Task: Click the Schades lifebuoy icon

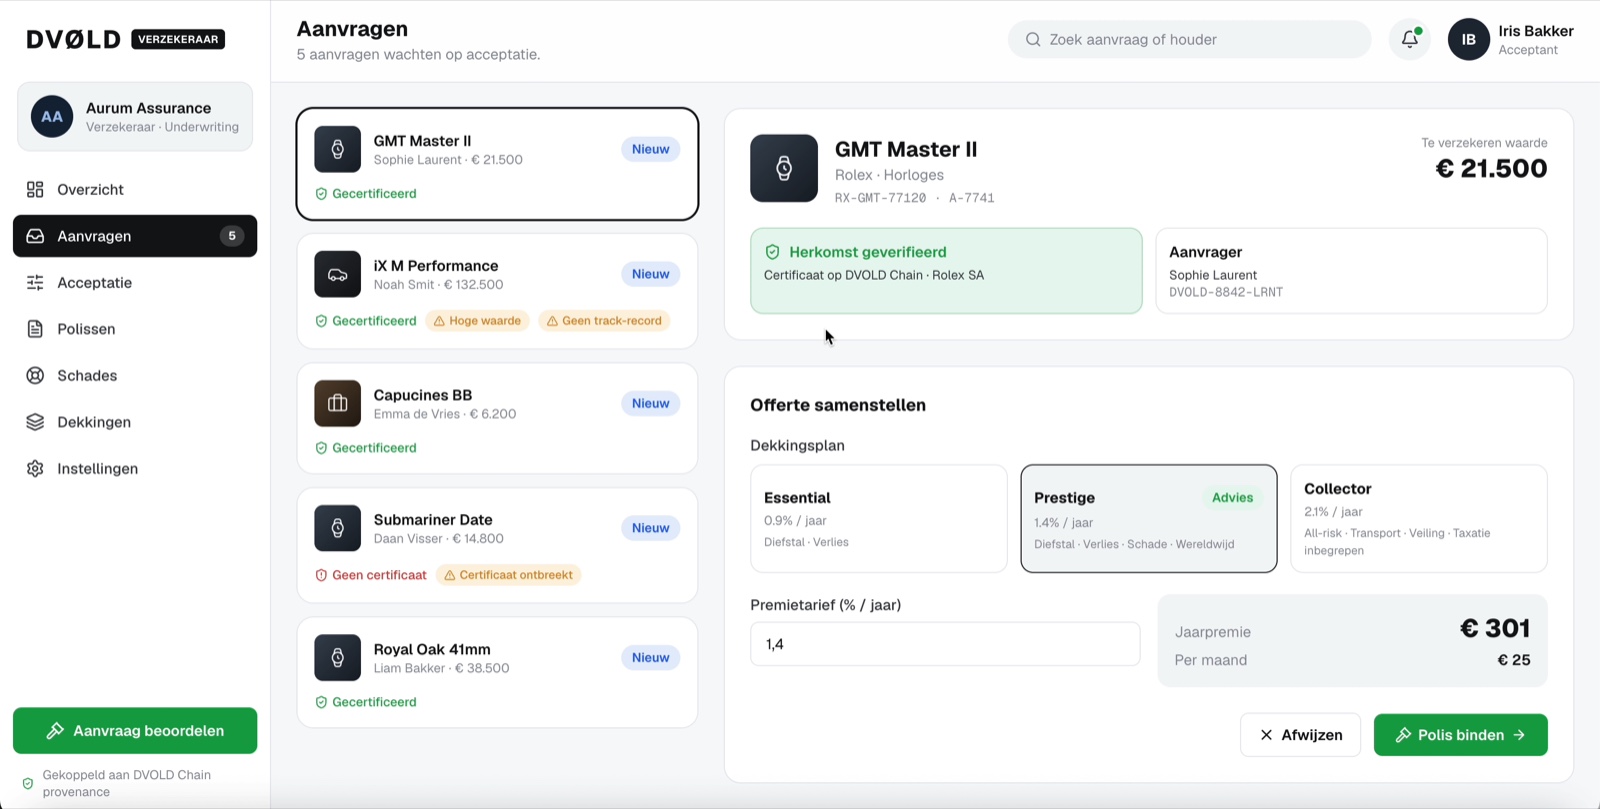Action: pyautogui.click(x=35, y=375)
